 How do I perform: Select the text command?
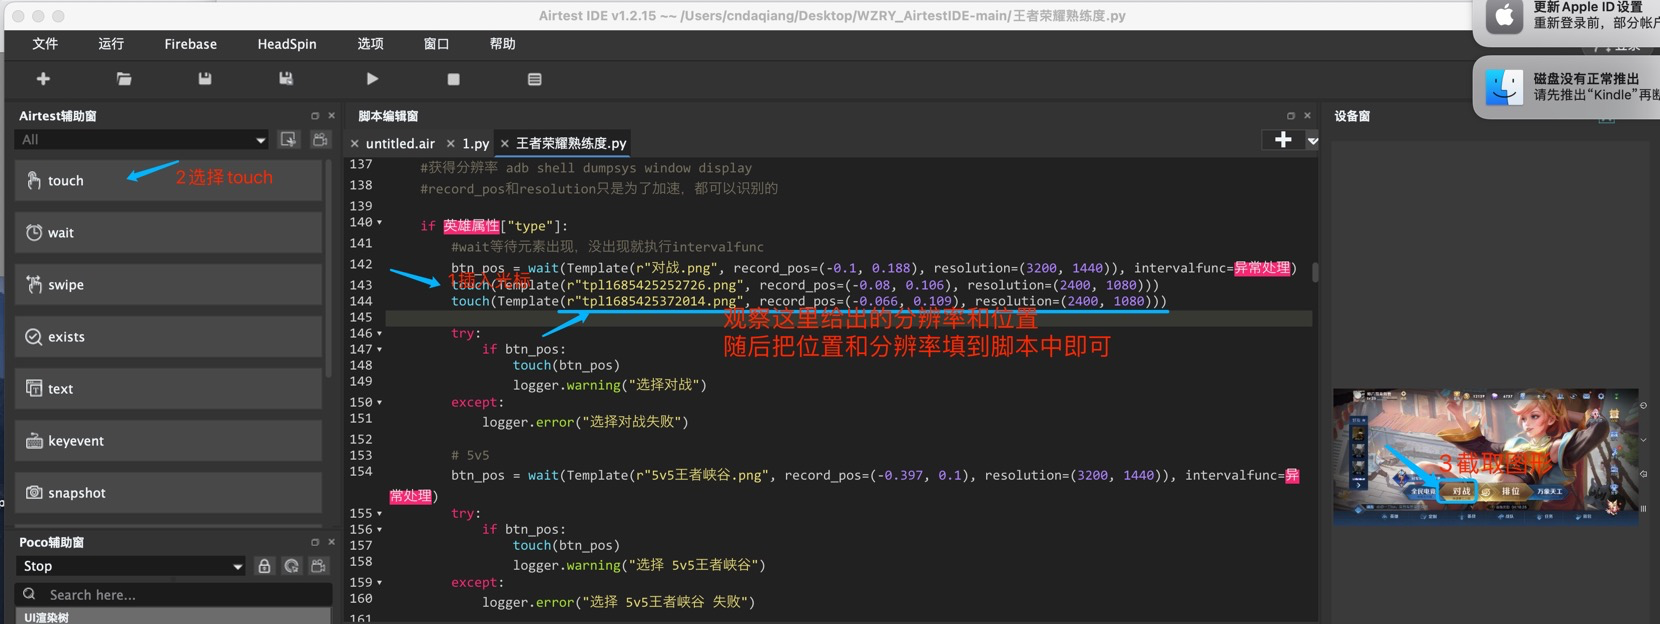tap(168, 389)
